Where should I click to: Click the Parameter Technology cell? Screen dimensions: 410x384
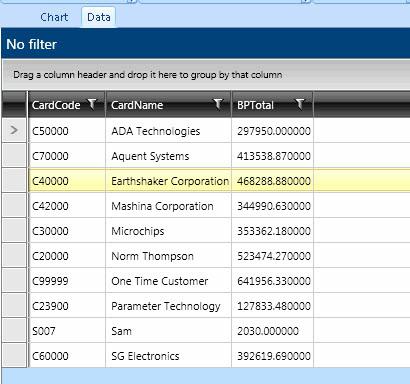[x=168, y=306]
